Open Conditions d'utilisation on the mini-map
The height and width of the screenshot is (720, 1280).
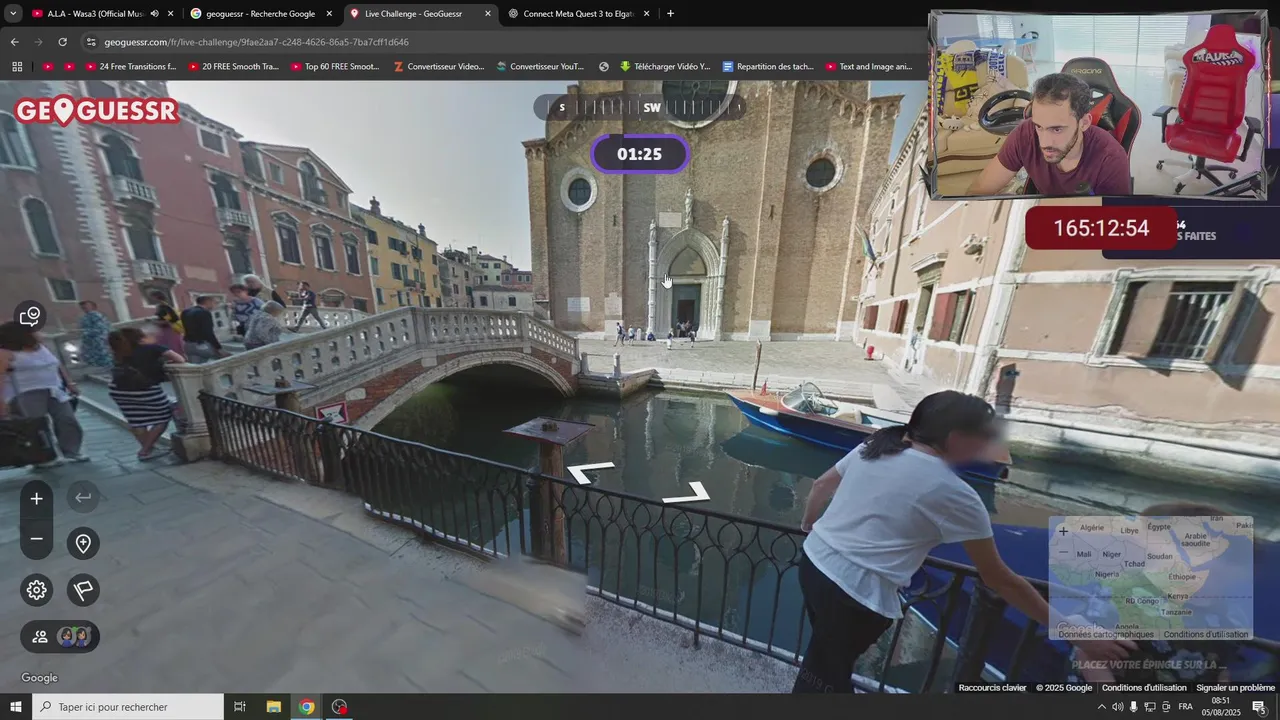point(1206,635)
